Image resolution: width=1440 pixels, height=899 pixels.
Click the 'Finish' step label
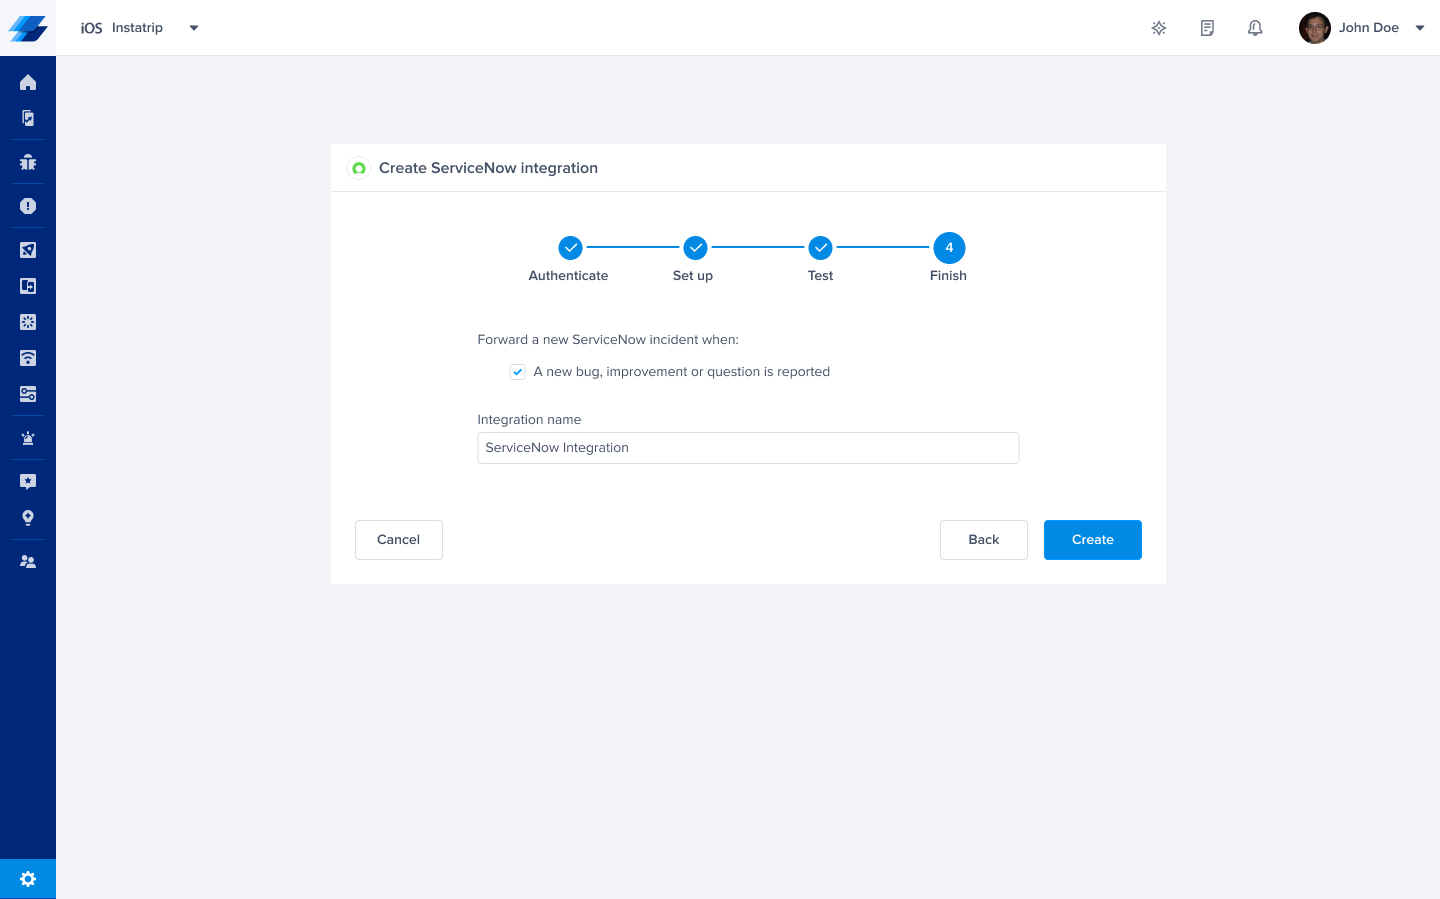[948, 276]
